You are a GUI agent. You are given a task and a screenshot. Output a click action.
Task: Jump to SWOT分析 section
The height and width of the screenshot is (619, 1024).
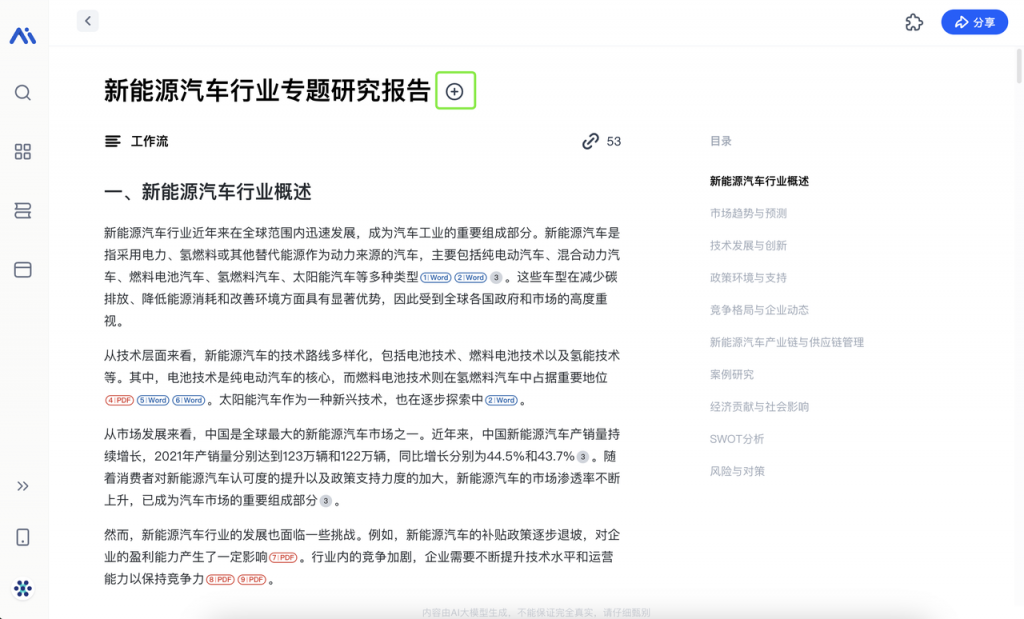pyautogui.click(x=737, y=439)
